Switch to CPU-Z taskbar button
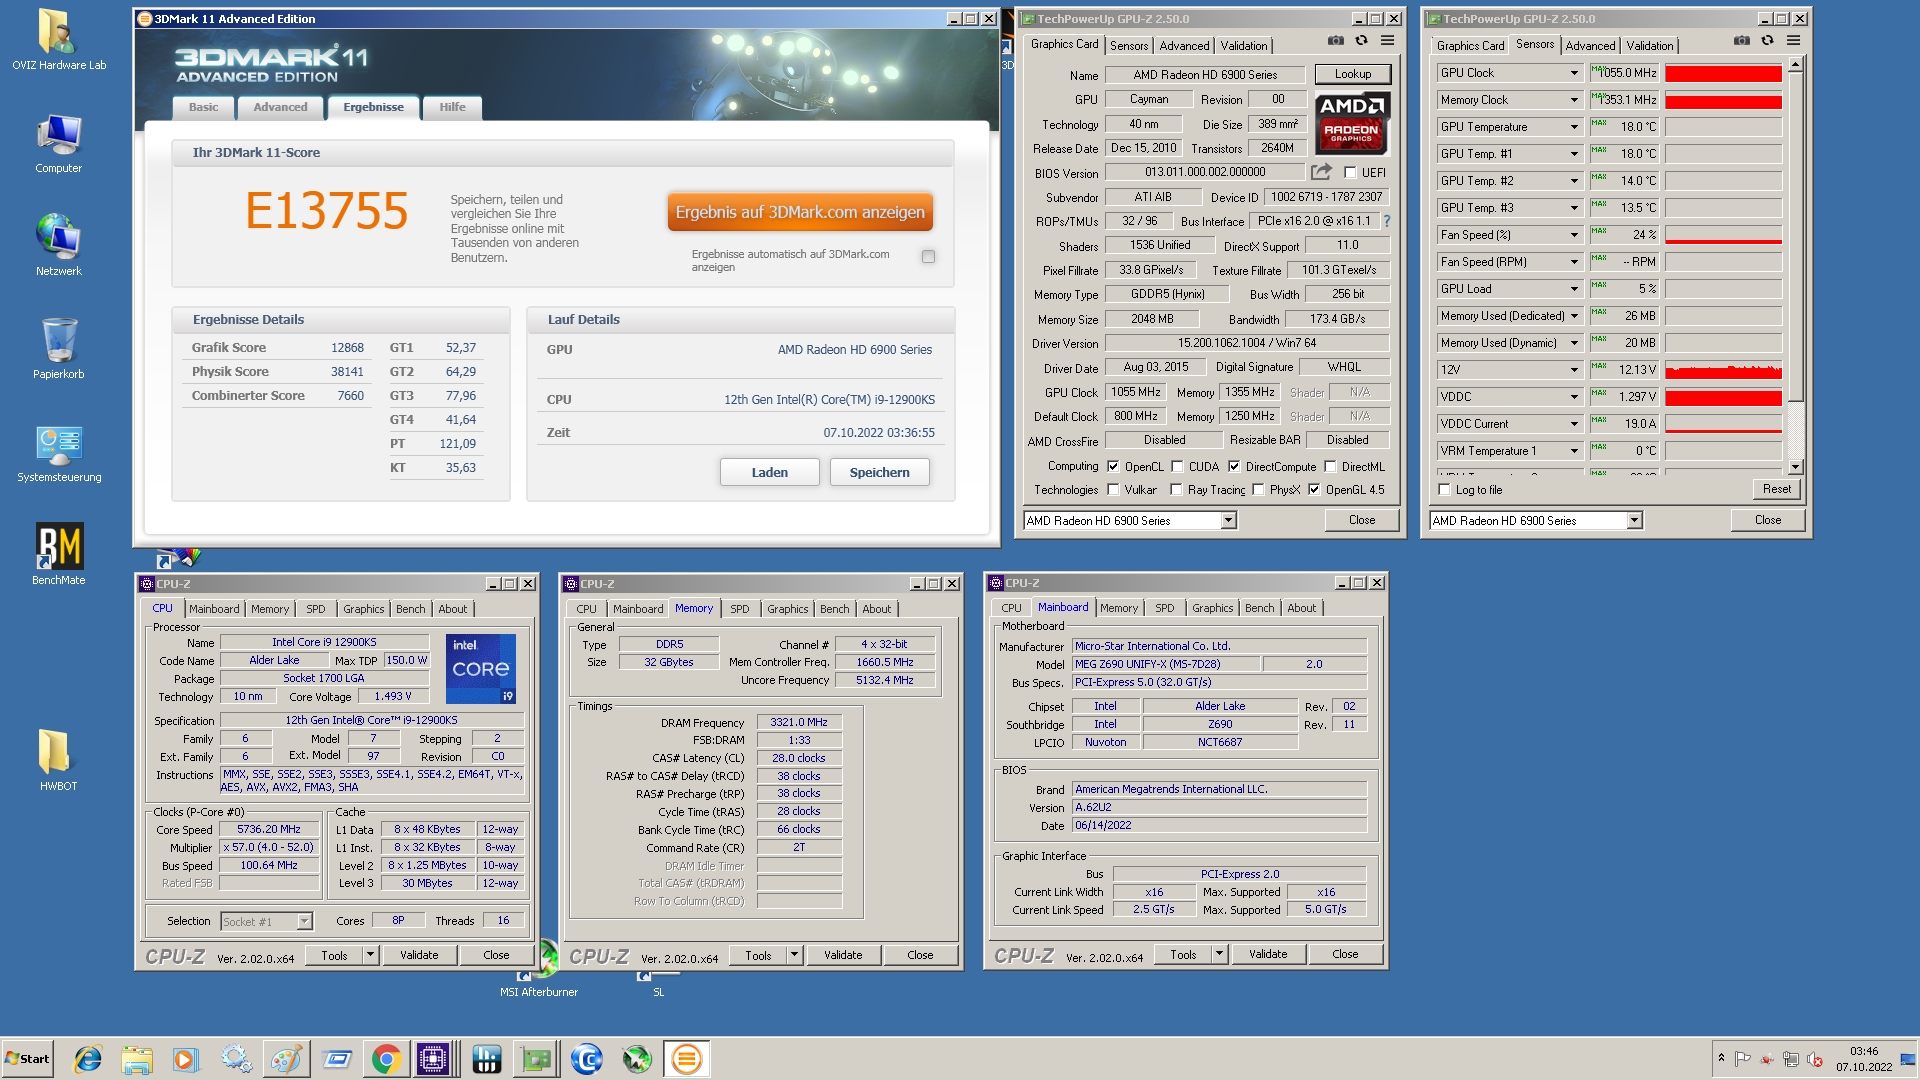This screenshot has height=1080, width=1920. pyautogui.click(x=434, y=1059)
